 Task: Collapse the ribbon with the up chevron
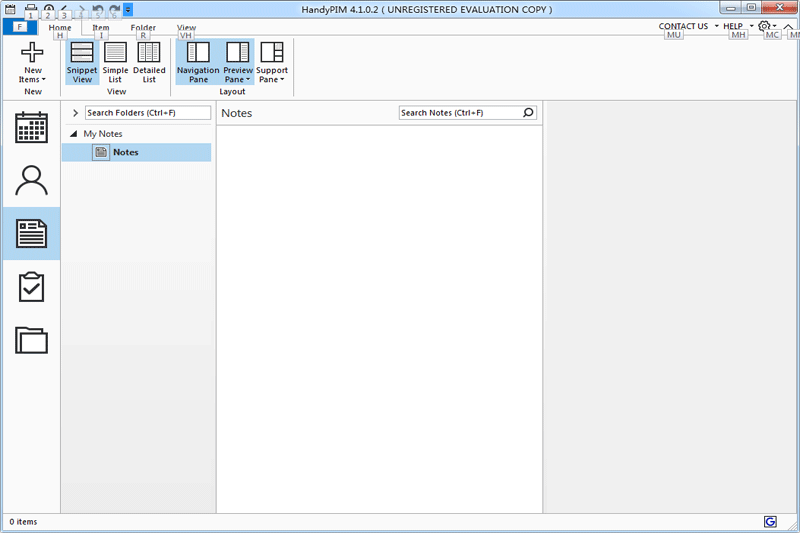point(788,26)
